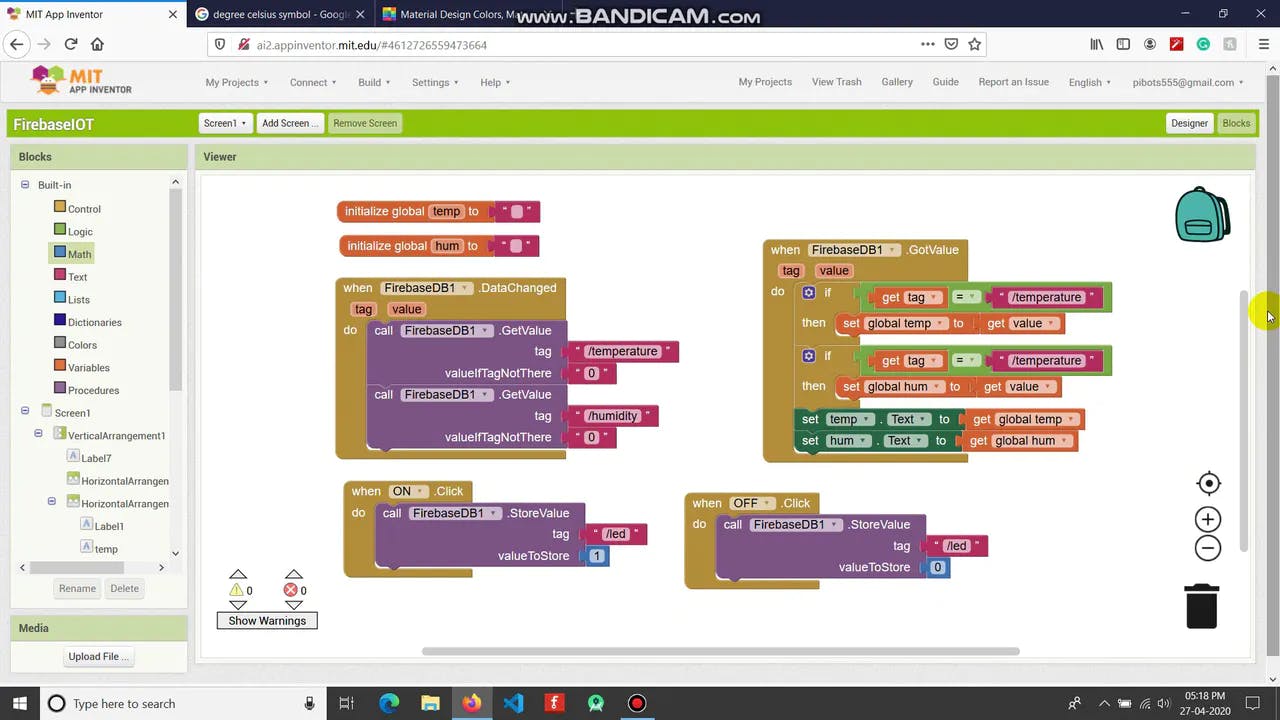Open the Build menu
Viewport: 1280px width, 720px height.
tap(373, 82)
